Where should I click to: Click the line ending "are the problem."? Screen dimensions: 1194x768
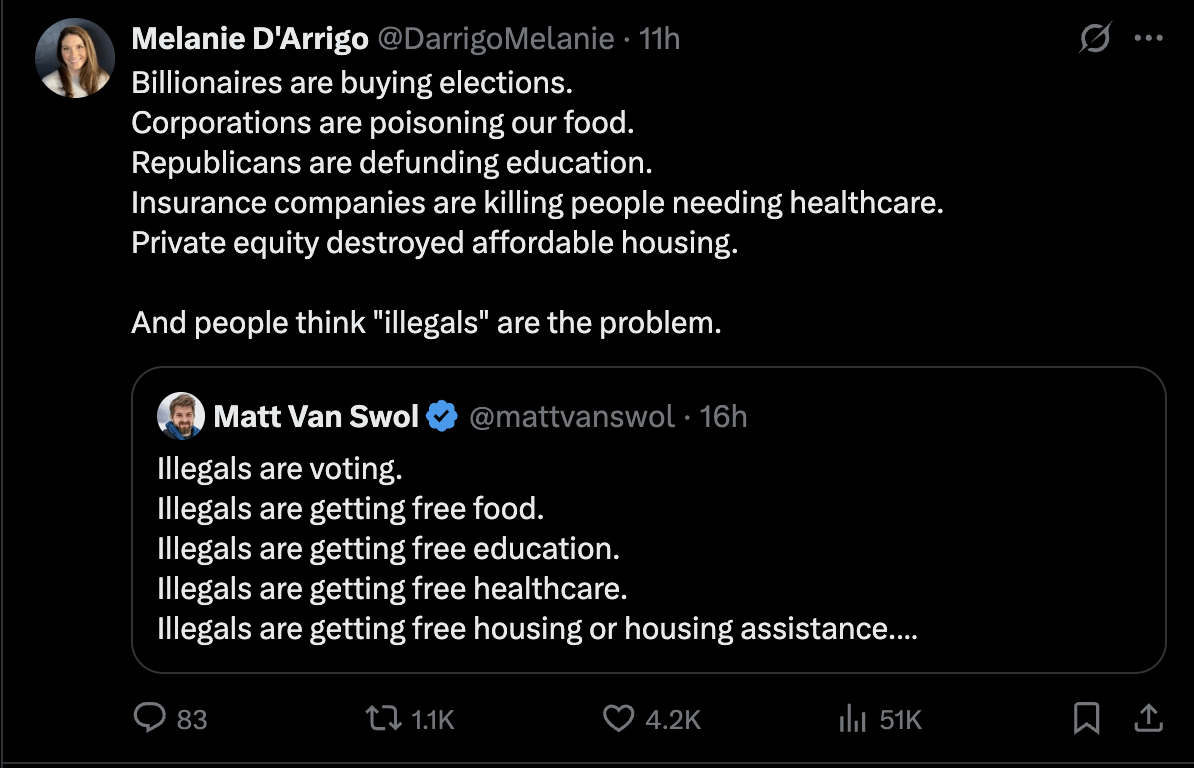(x=426, y=323)
